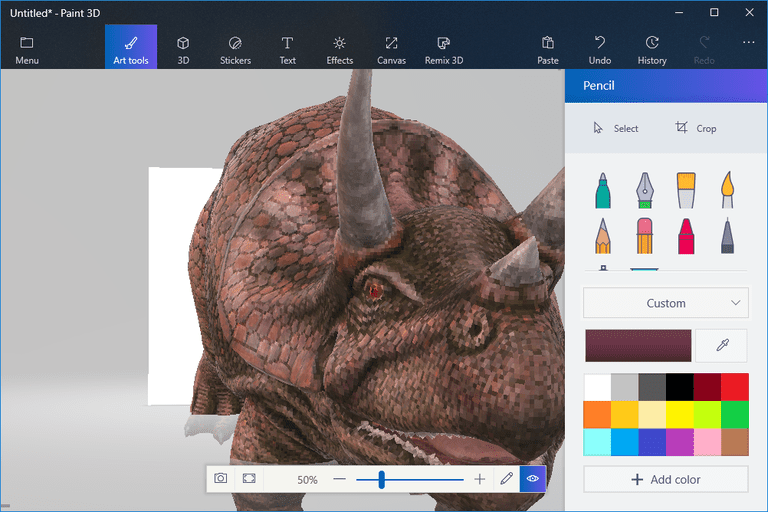Click the current dark maroon color box

(638, 345)
